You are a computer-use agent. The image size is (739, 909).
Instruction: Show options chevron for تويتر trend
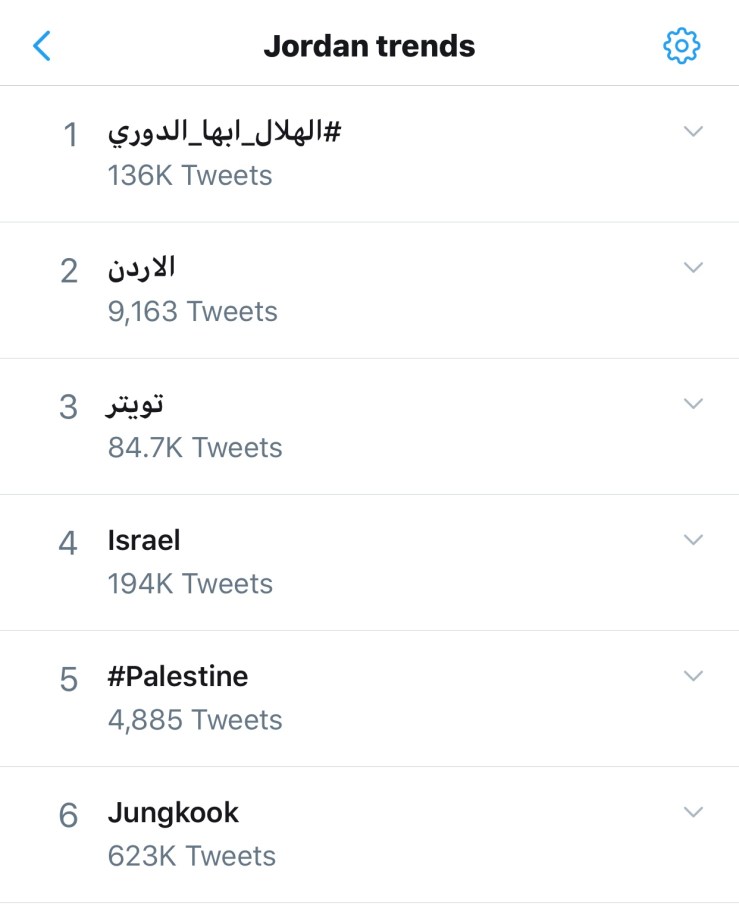(693, 403)
